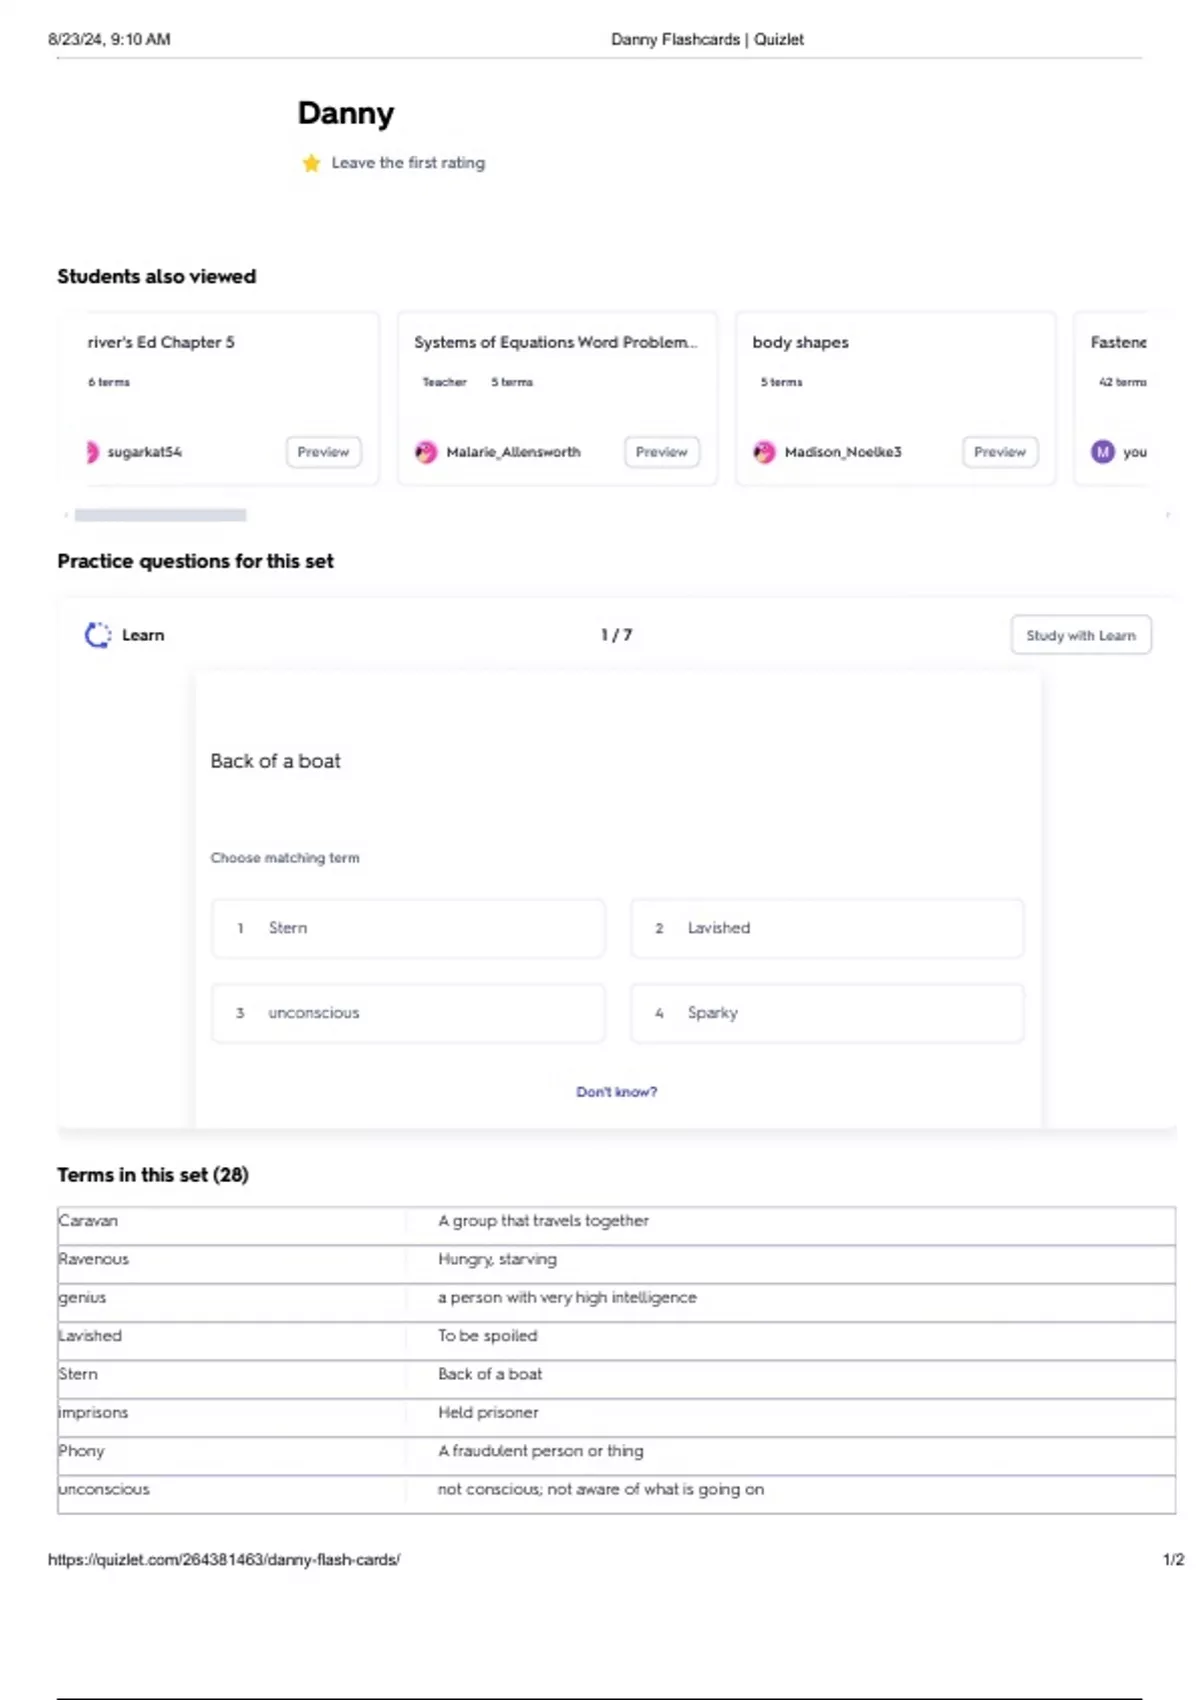Choose answer option 3 unconscious
This screenshot has height=1700, width=1200.
(x=408, y=1013)
